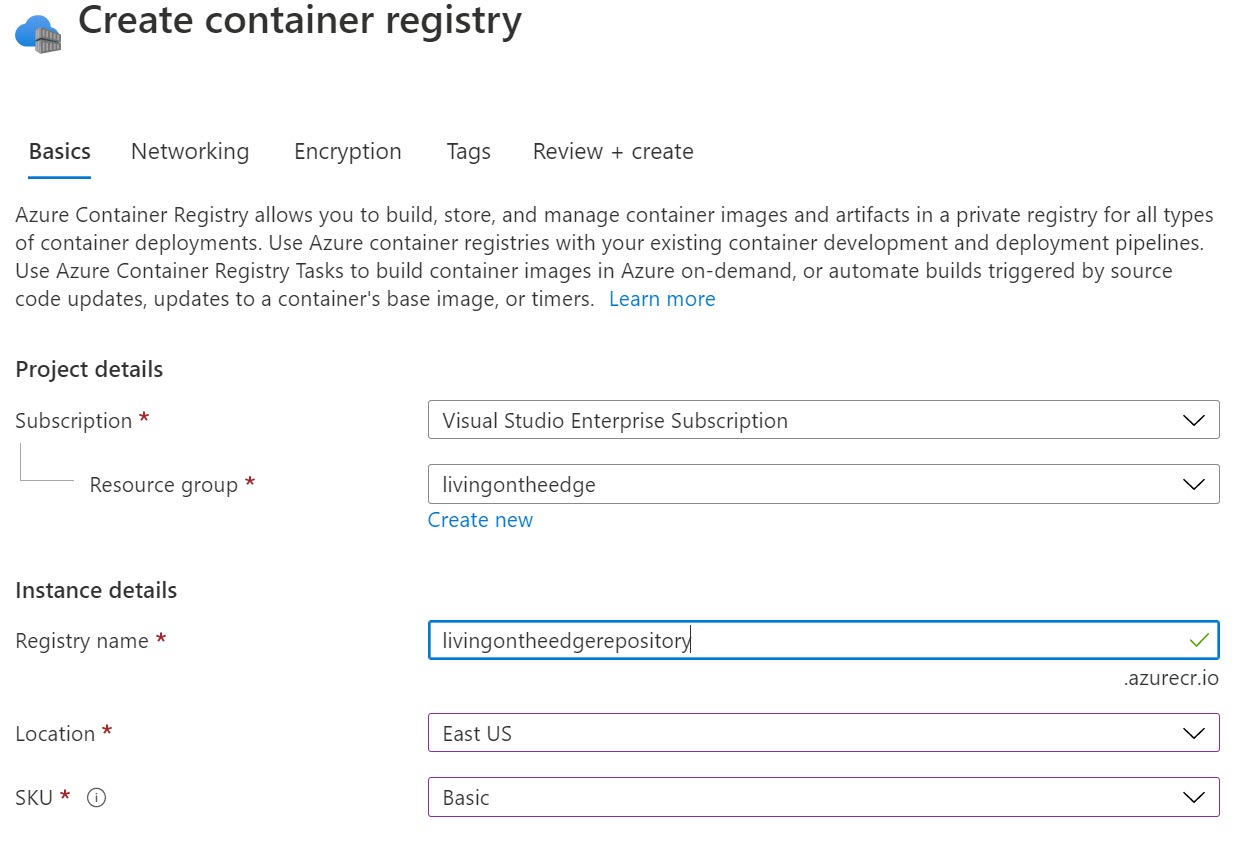This screenshot has width=1257, height=862.
Task: Go to the Tags tab
Action: (468, 152)
